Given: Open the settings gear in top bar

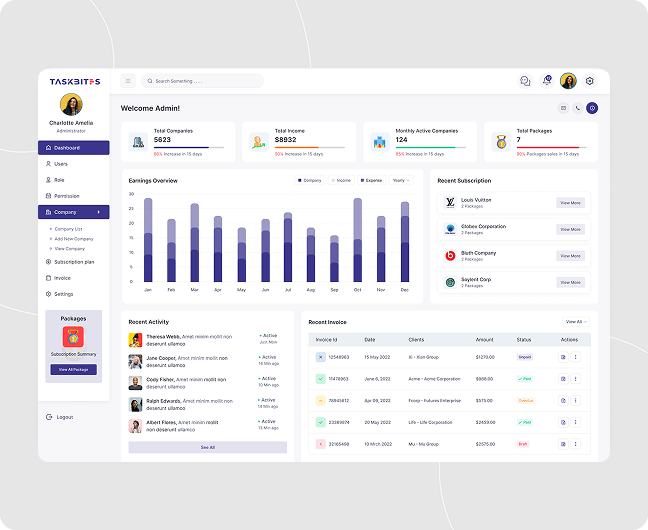Looking at the screenshot, I should 589,81.
